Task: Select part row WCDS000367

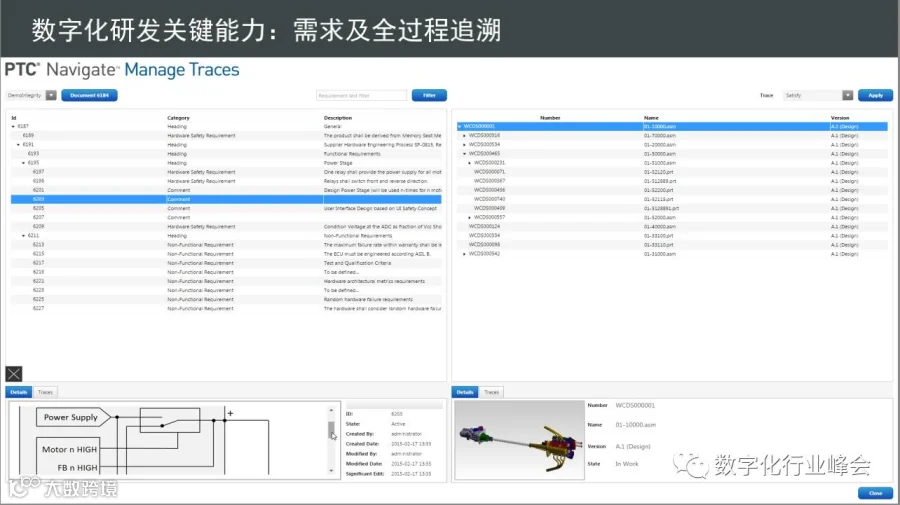Action: (x=672, y=181)
